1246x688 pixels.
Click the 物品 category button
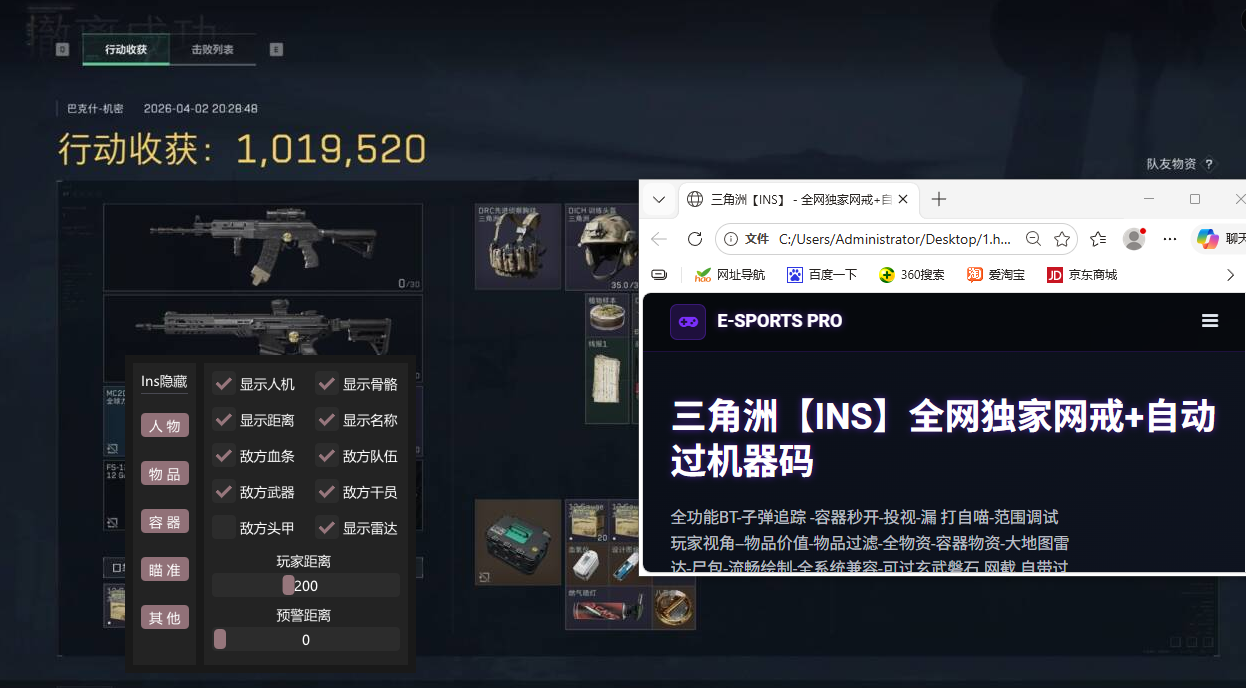[x=165, y=474]
